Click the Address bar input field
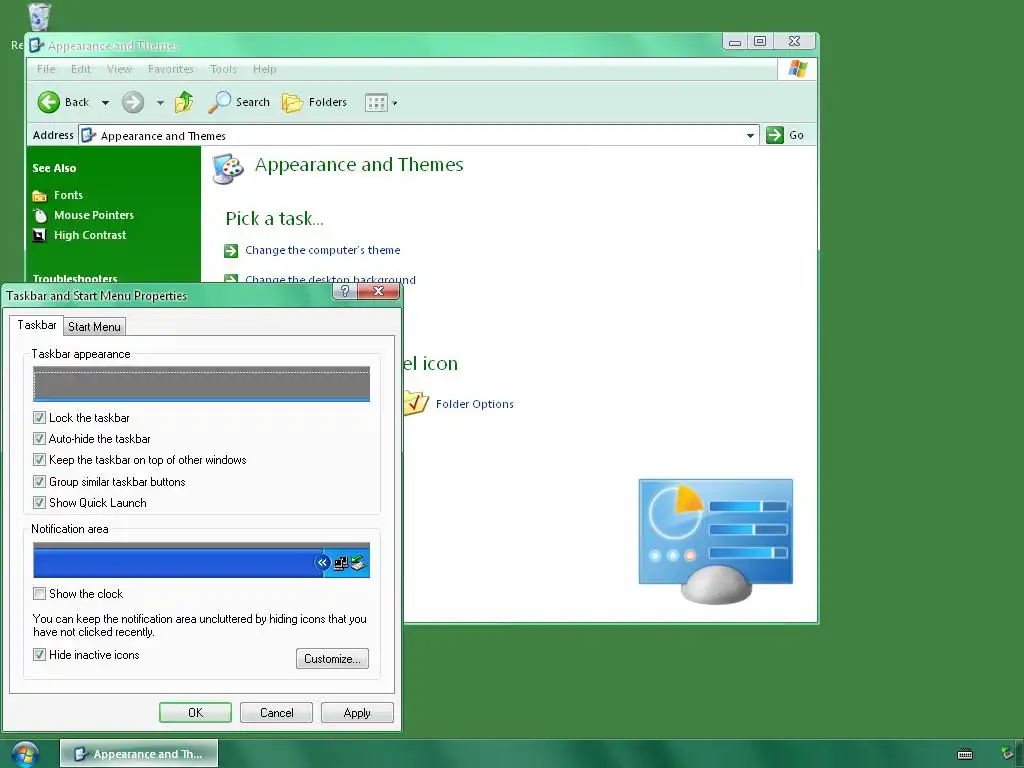 coord(418,135)
